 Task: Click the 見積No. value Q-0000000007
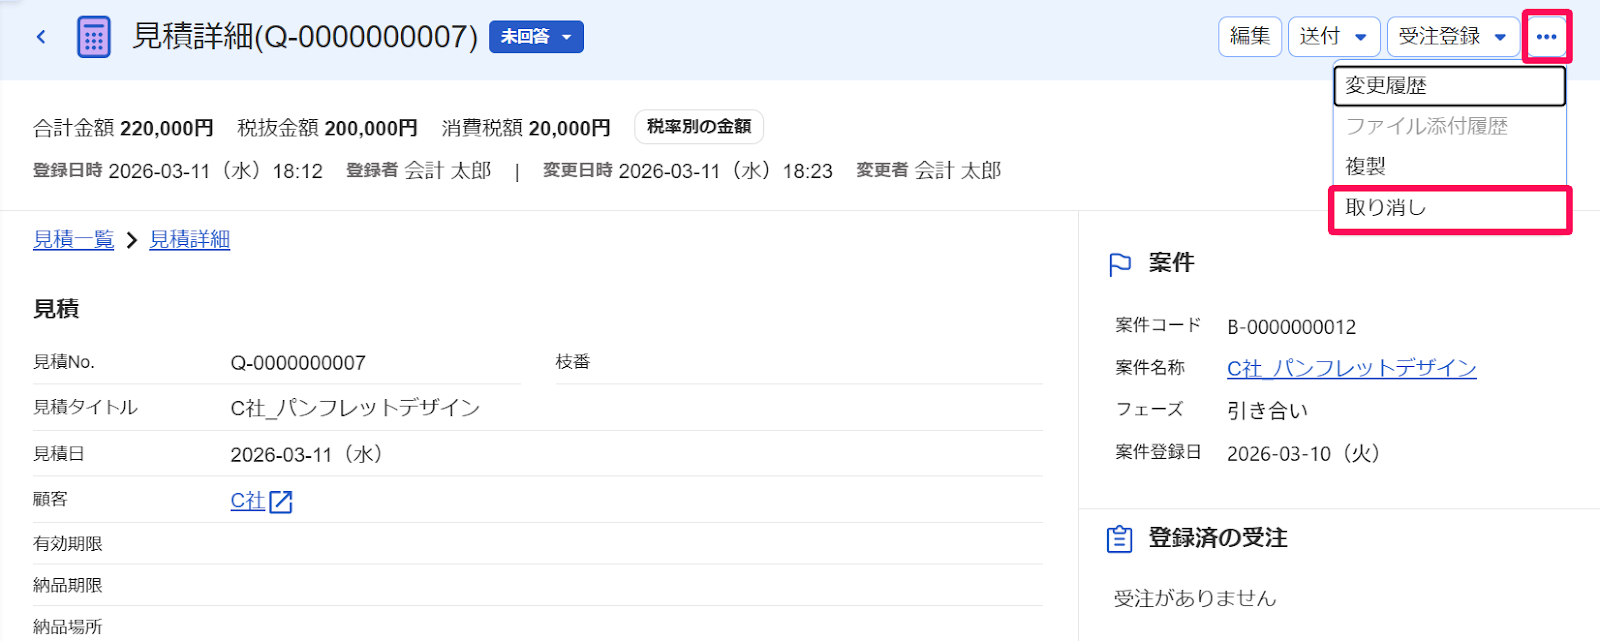click(298, 363)
